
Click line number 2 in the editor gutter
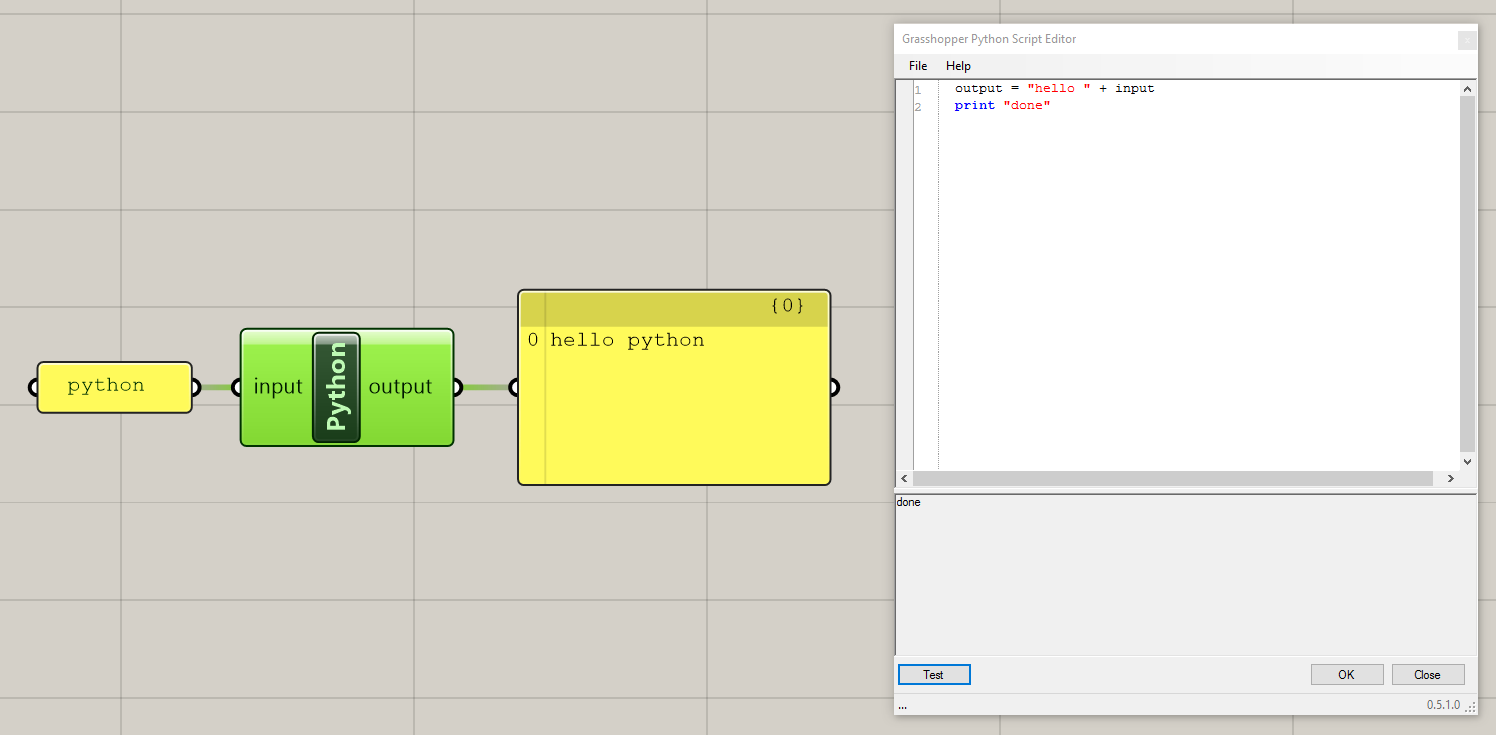pyautogui.click(x=918, y=106)
